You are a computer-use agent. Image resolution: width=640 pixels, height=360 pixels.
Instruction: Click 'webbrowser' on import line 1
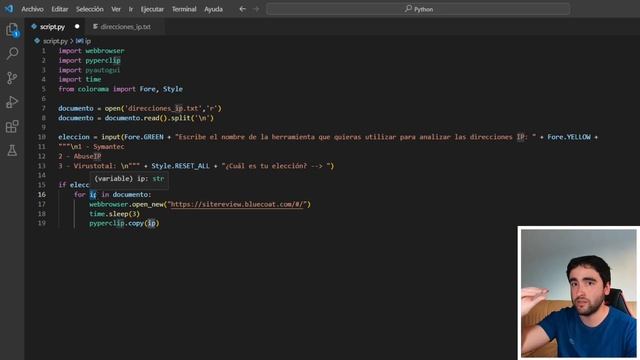(x=104, y=51)
